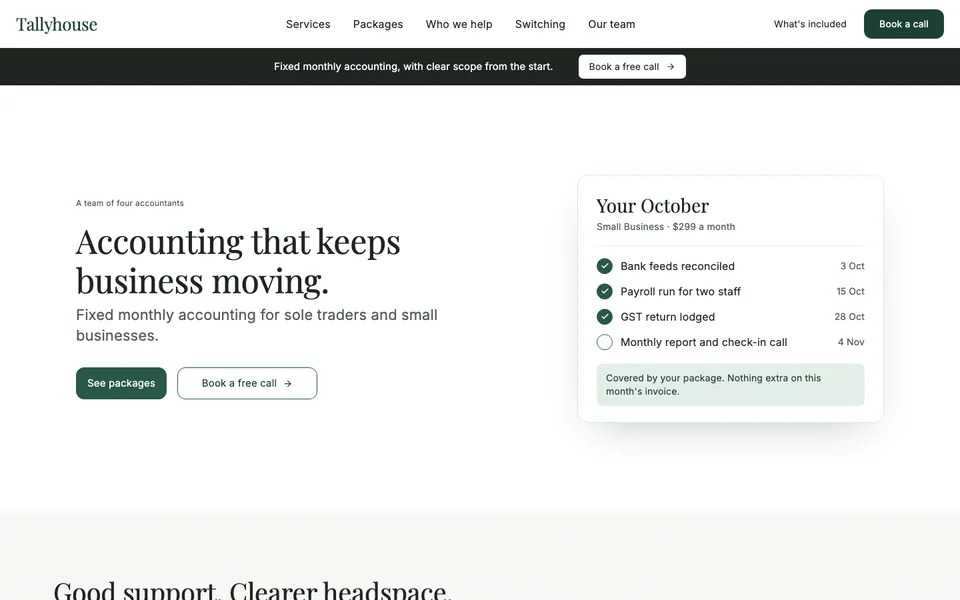Screen dimensions: 960x600
Task: Click Payroll run for two staff text
Action: (680, 291)
